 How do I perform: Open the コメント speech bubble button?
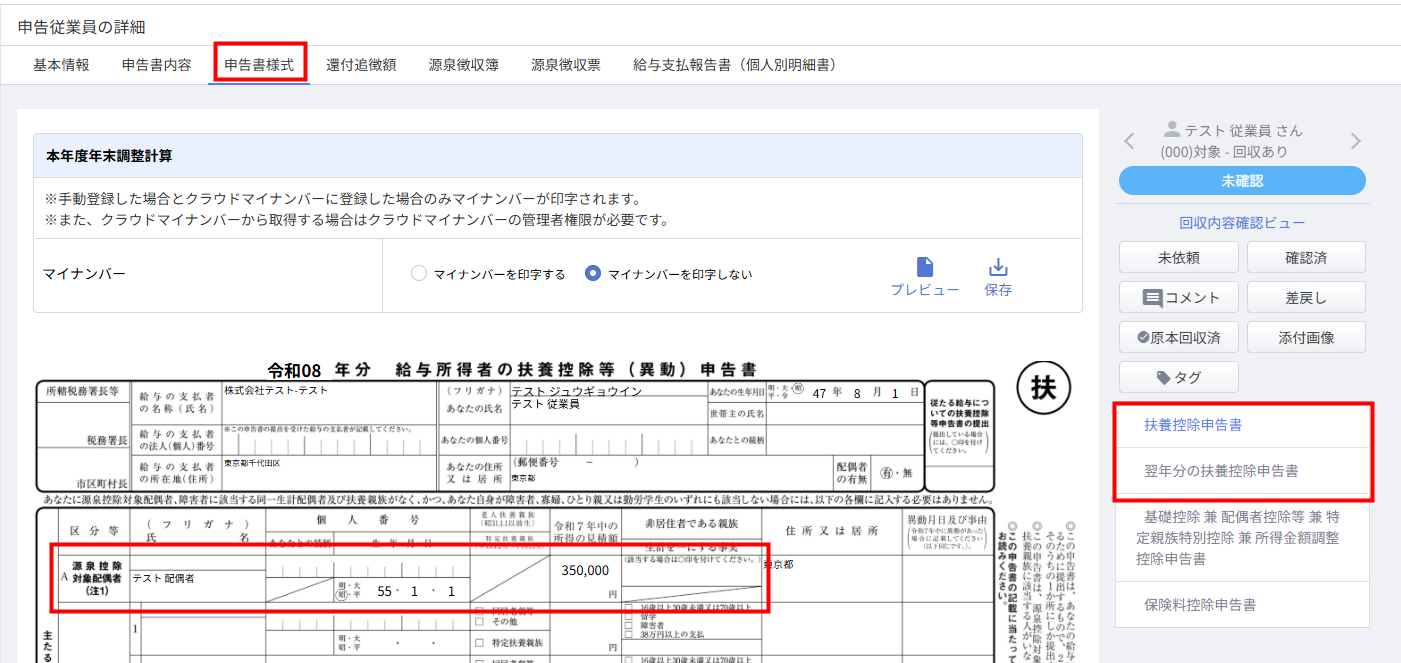[x=1179, y=297]
